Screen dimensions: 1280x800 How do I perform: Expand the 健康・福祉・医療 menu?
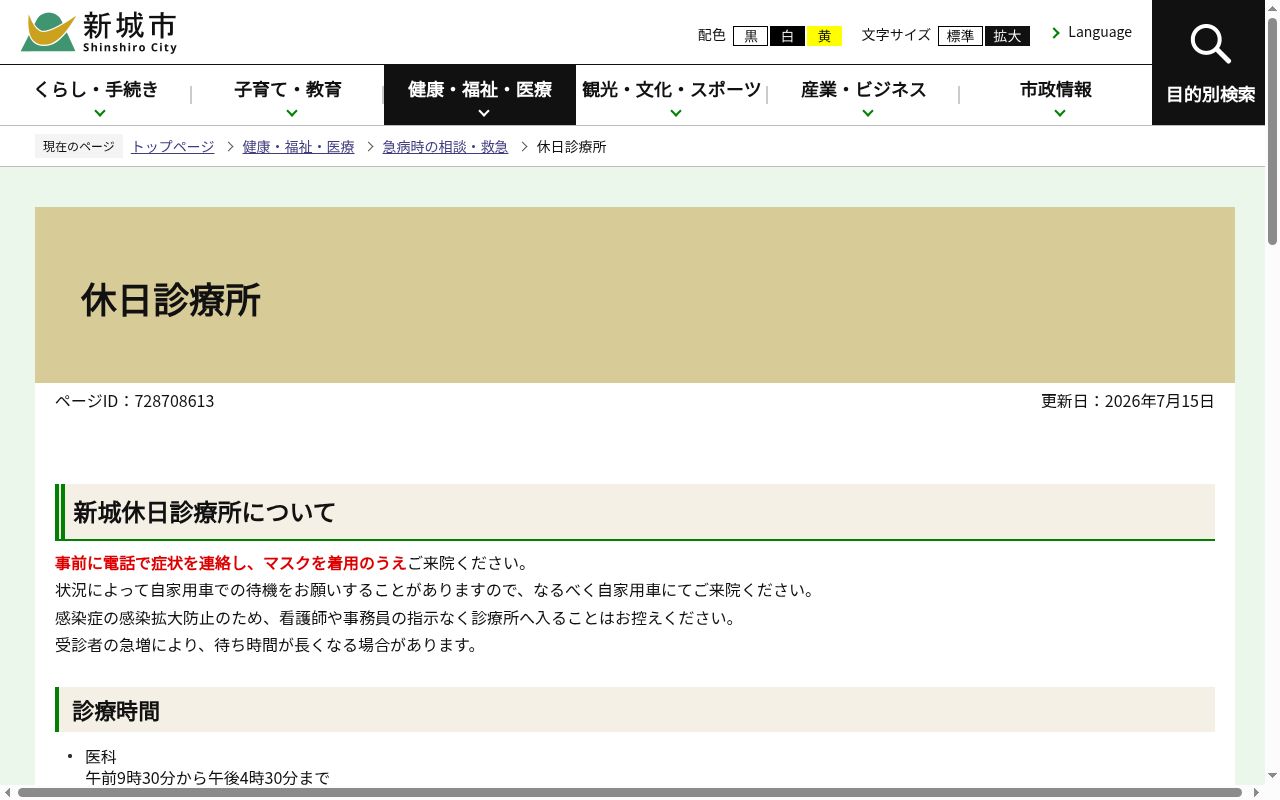coord(480,95)
